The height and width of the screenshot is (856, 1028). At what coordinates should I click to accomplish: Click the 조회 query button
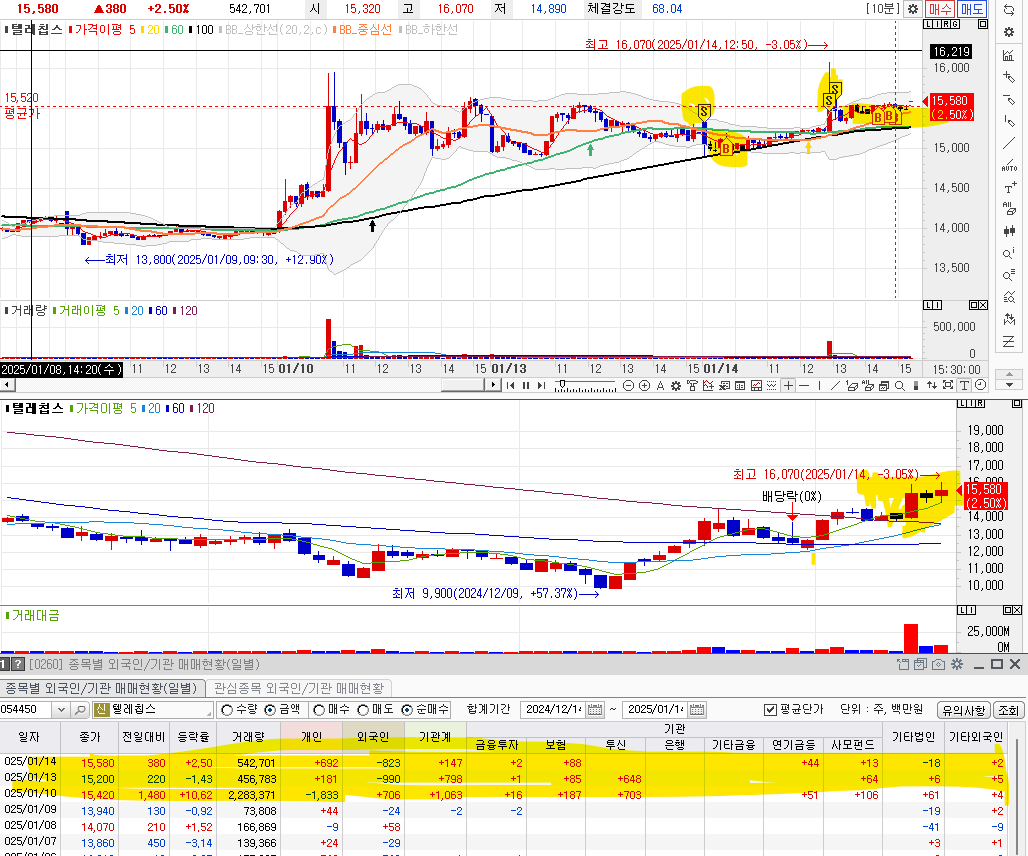pyautogui.click(x=1008, y=710)
